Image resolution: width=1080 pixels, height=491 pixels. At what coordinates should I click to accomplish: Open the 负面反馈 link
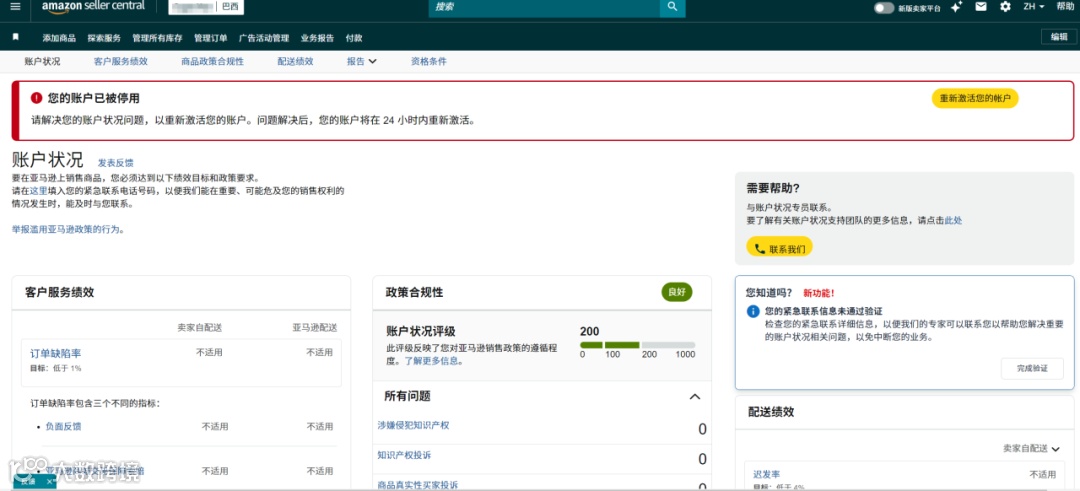pos(63,426)
